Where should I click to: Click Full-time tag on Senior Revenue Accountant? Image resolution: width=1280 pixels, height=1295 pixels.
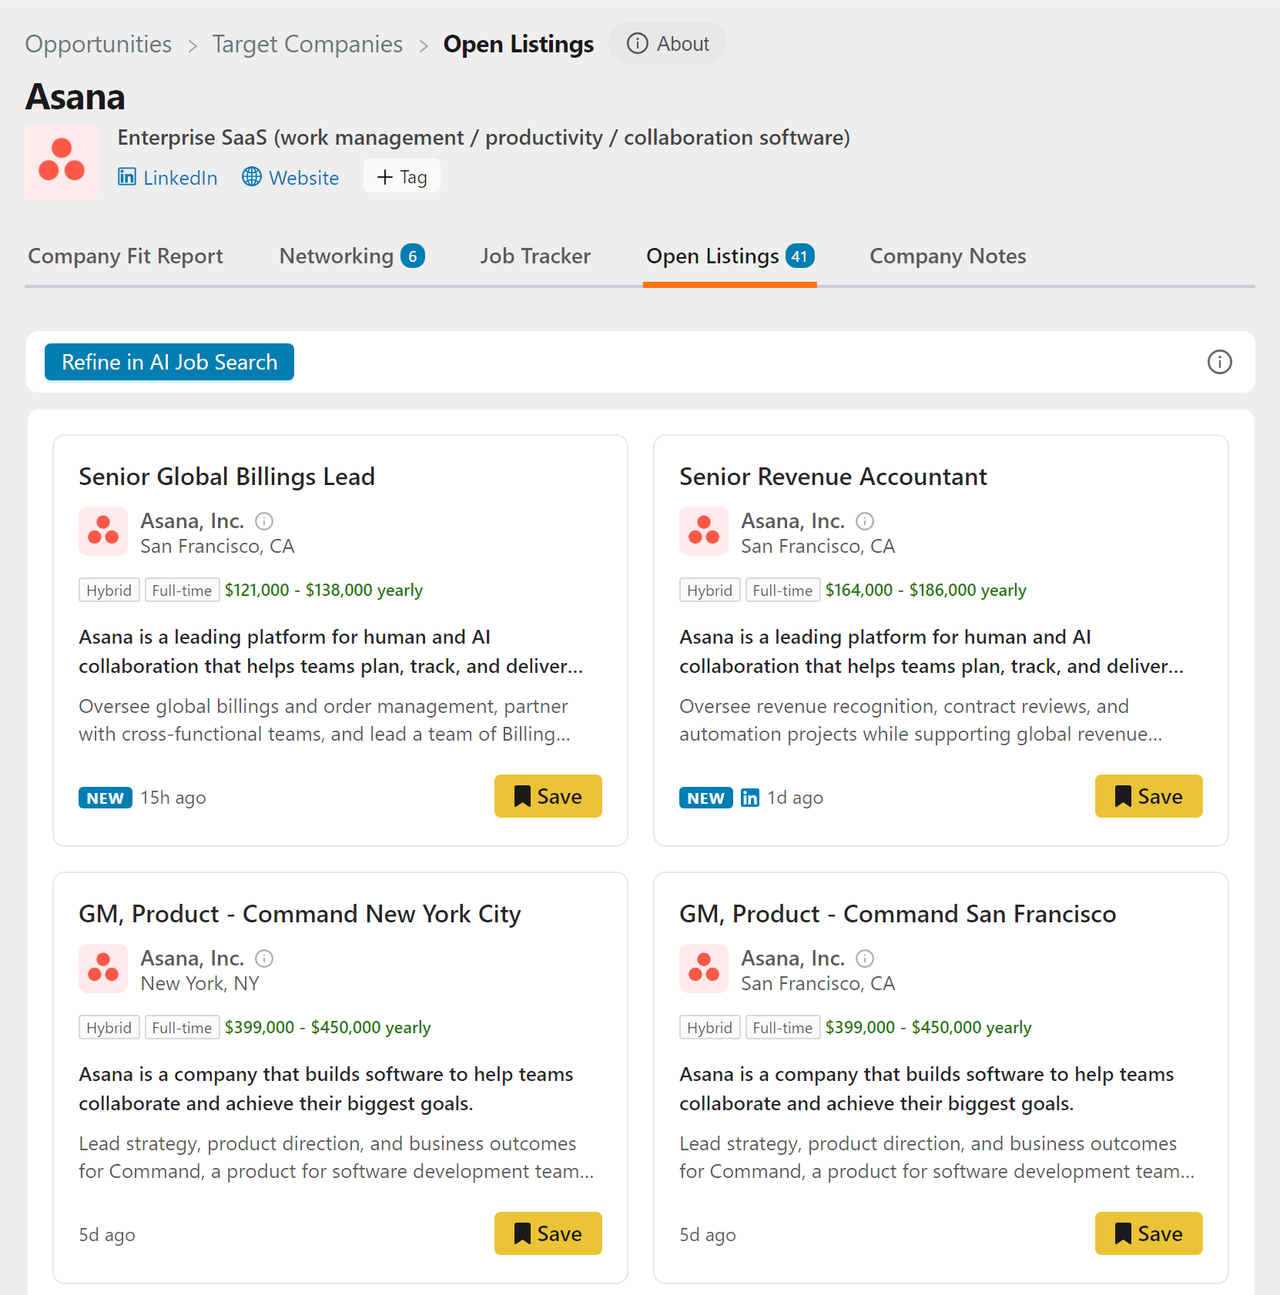point(783,590)
